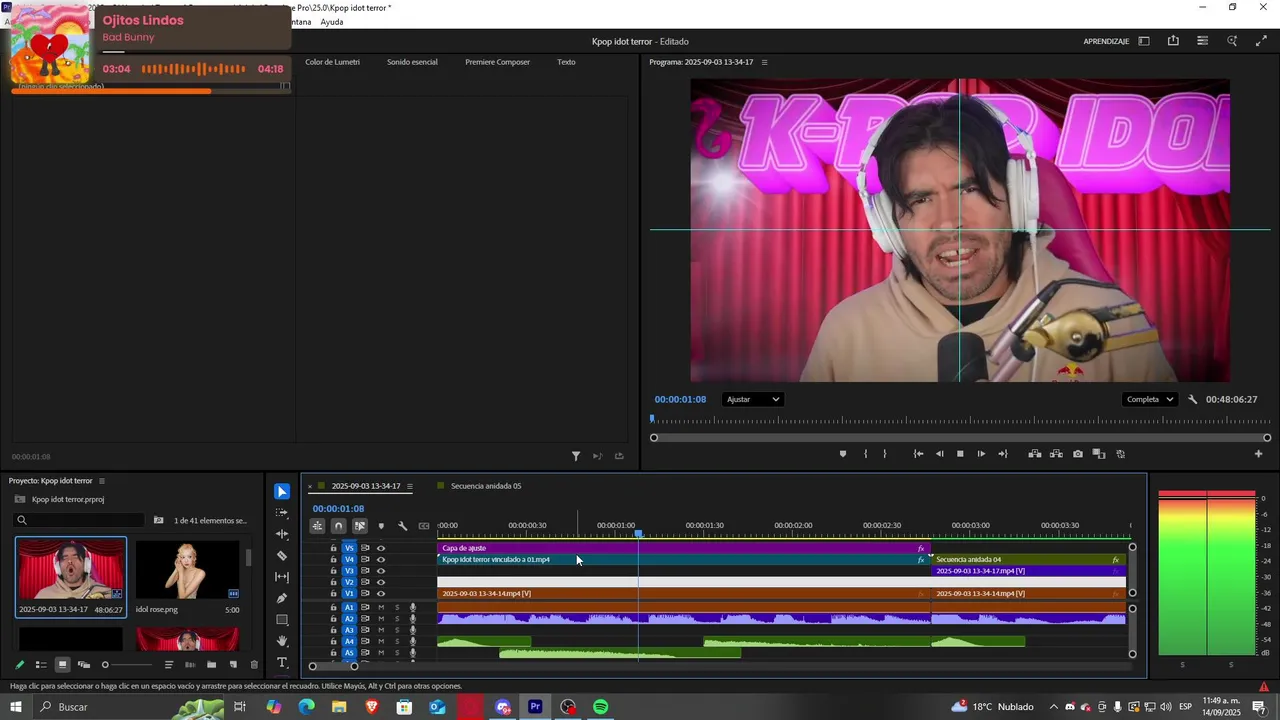Toggle Snap magnet in timeline
The width and height of the screenshot is (1280, 720).
click(338, 526)
